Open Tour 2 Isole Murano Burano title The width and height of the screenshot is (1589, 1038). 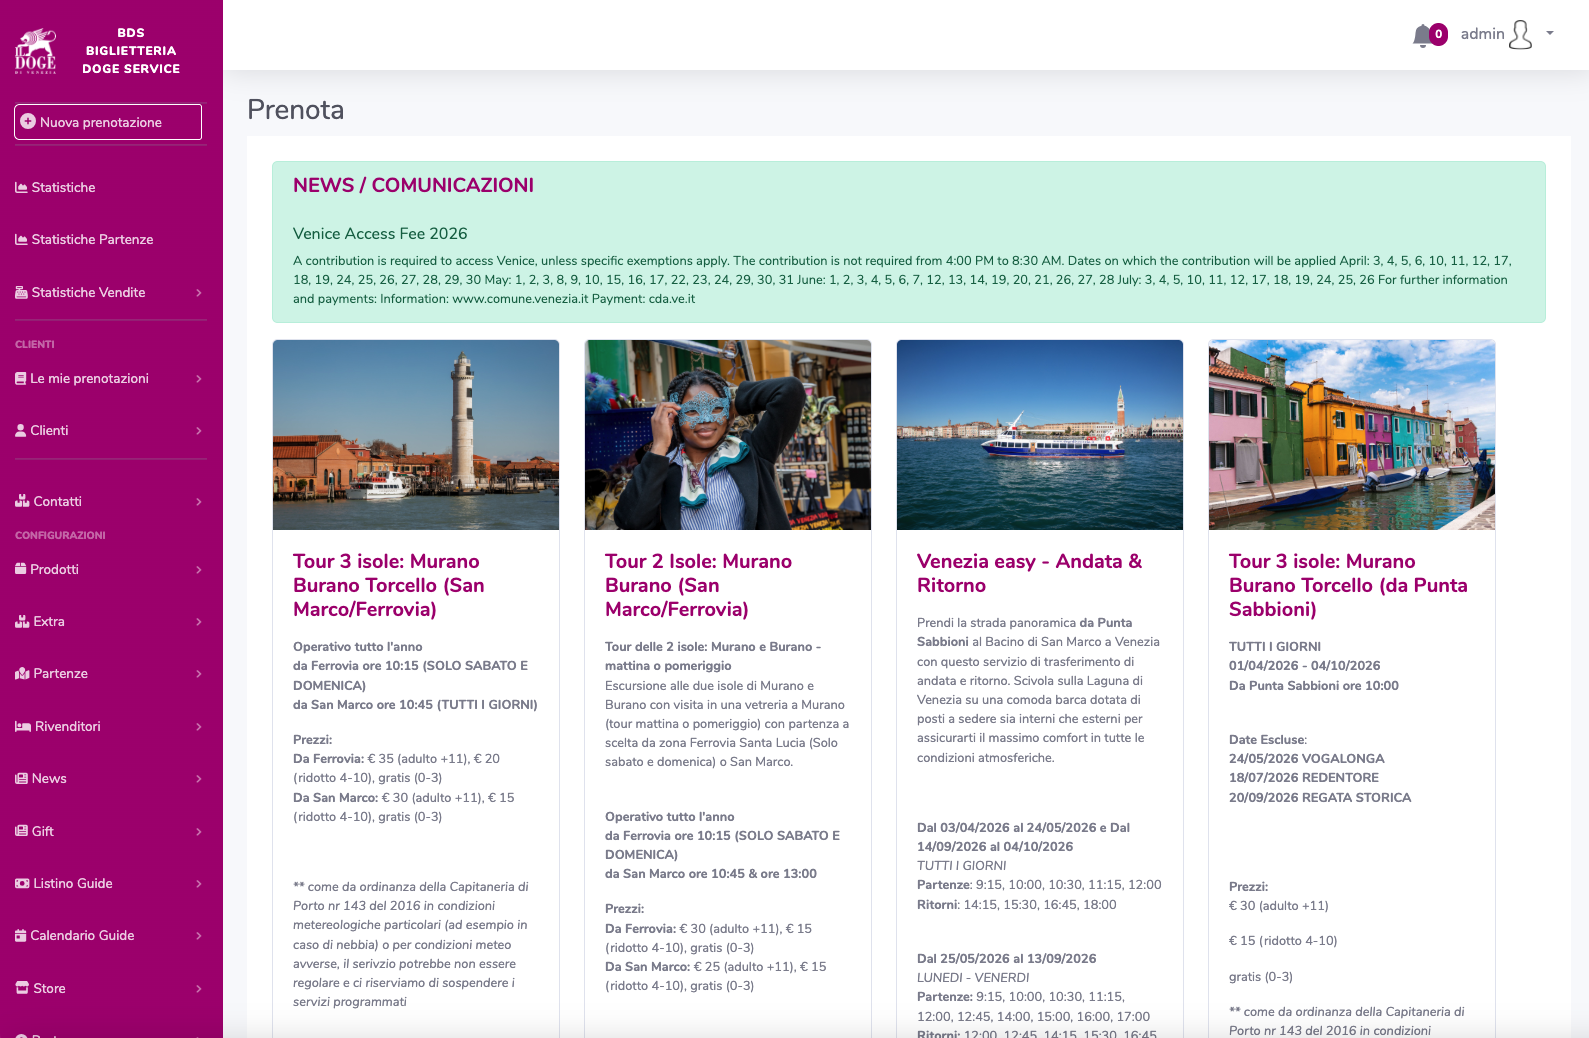(698, 585)
